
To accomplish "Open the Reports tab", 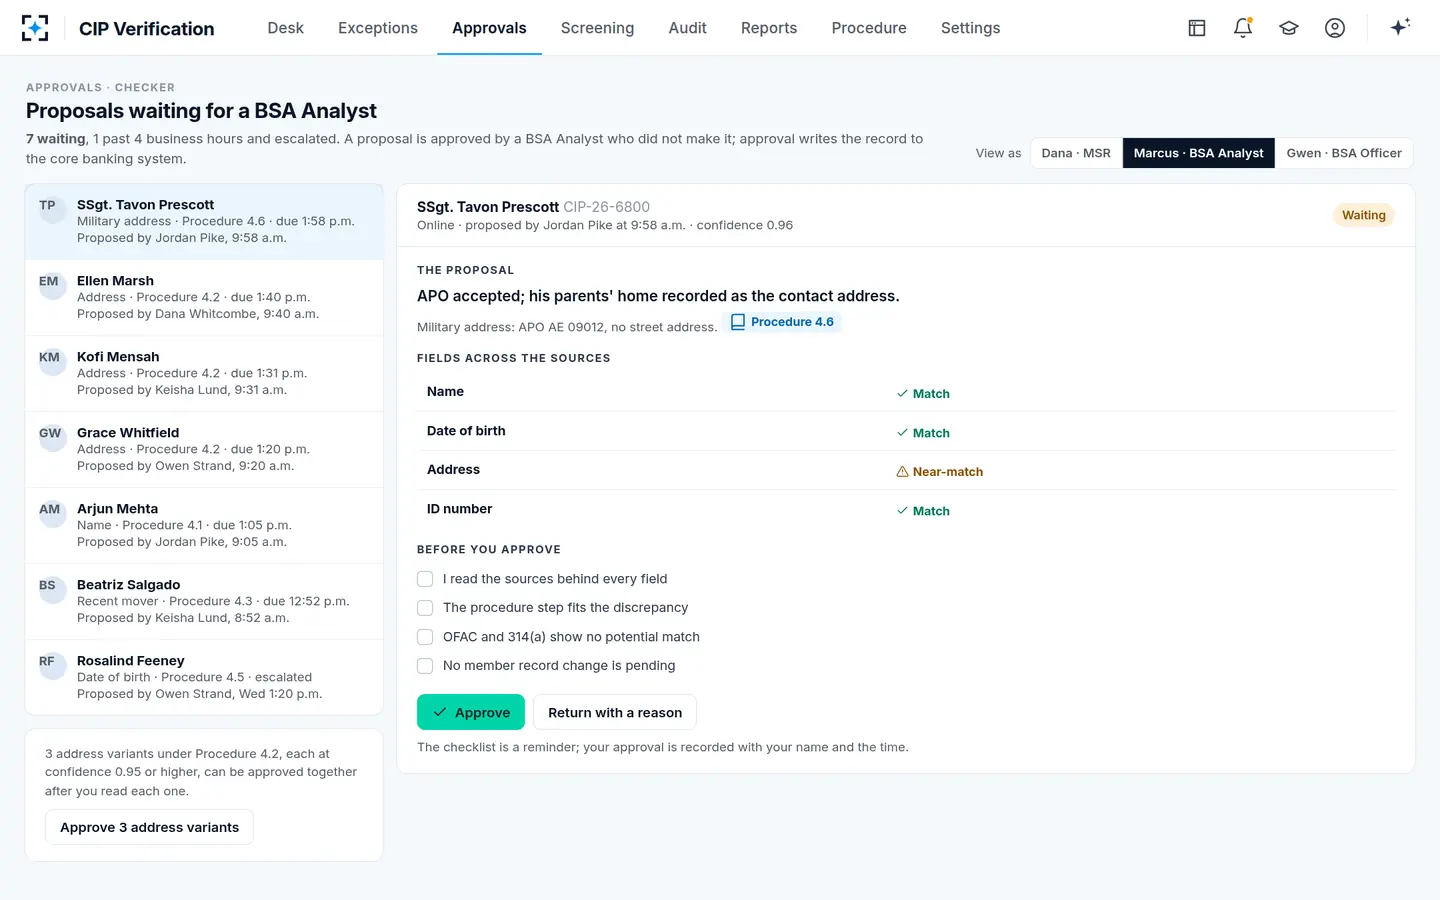I will 769,28.
